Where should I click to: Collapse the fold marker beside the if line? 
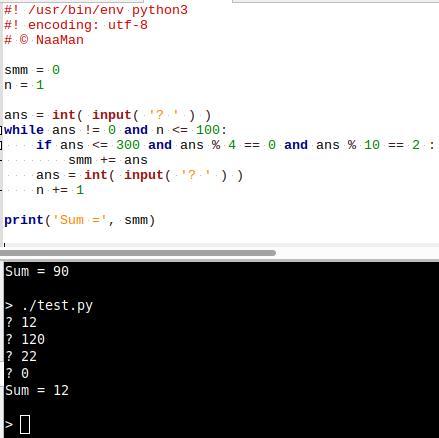click(1, 145)
